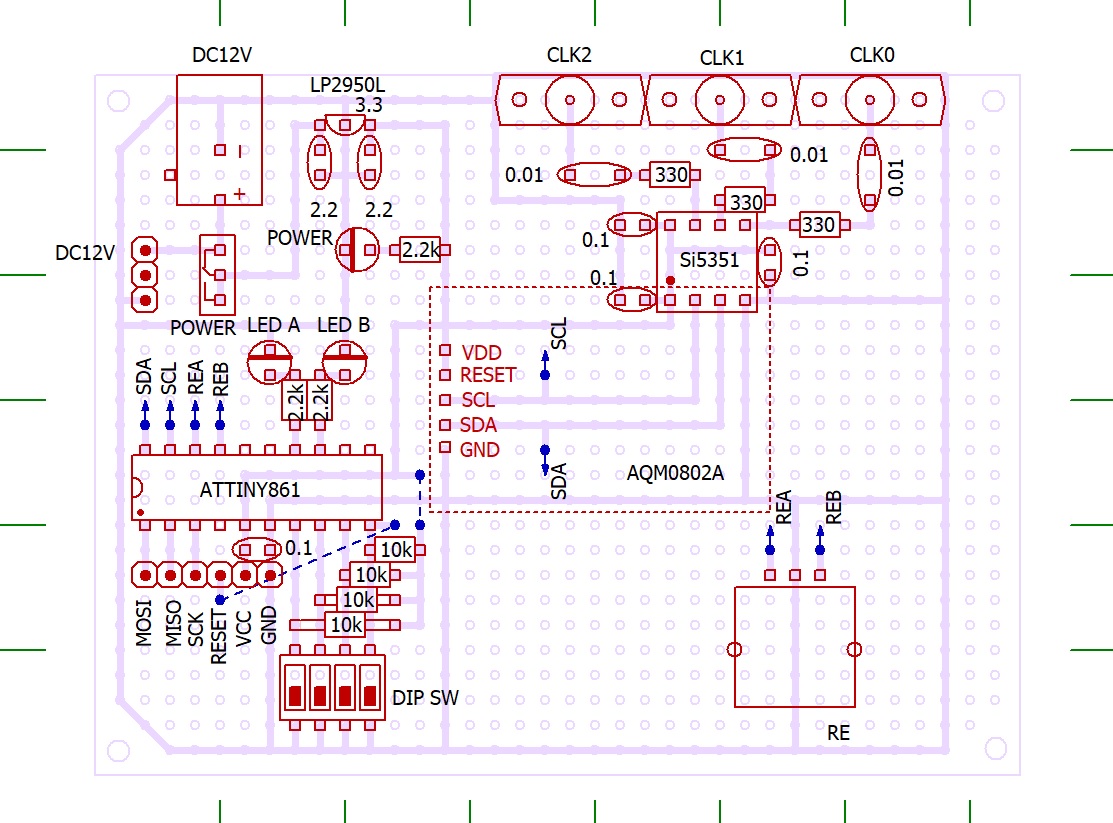
Task: Select the LED B symbol
Action: [345, 361]
